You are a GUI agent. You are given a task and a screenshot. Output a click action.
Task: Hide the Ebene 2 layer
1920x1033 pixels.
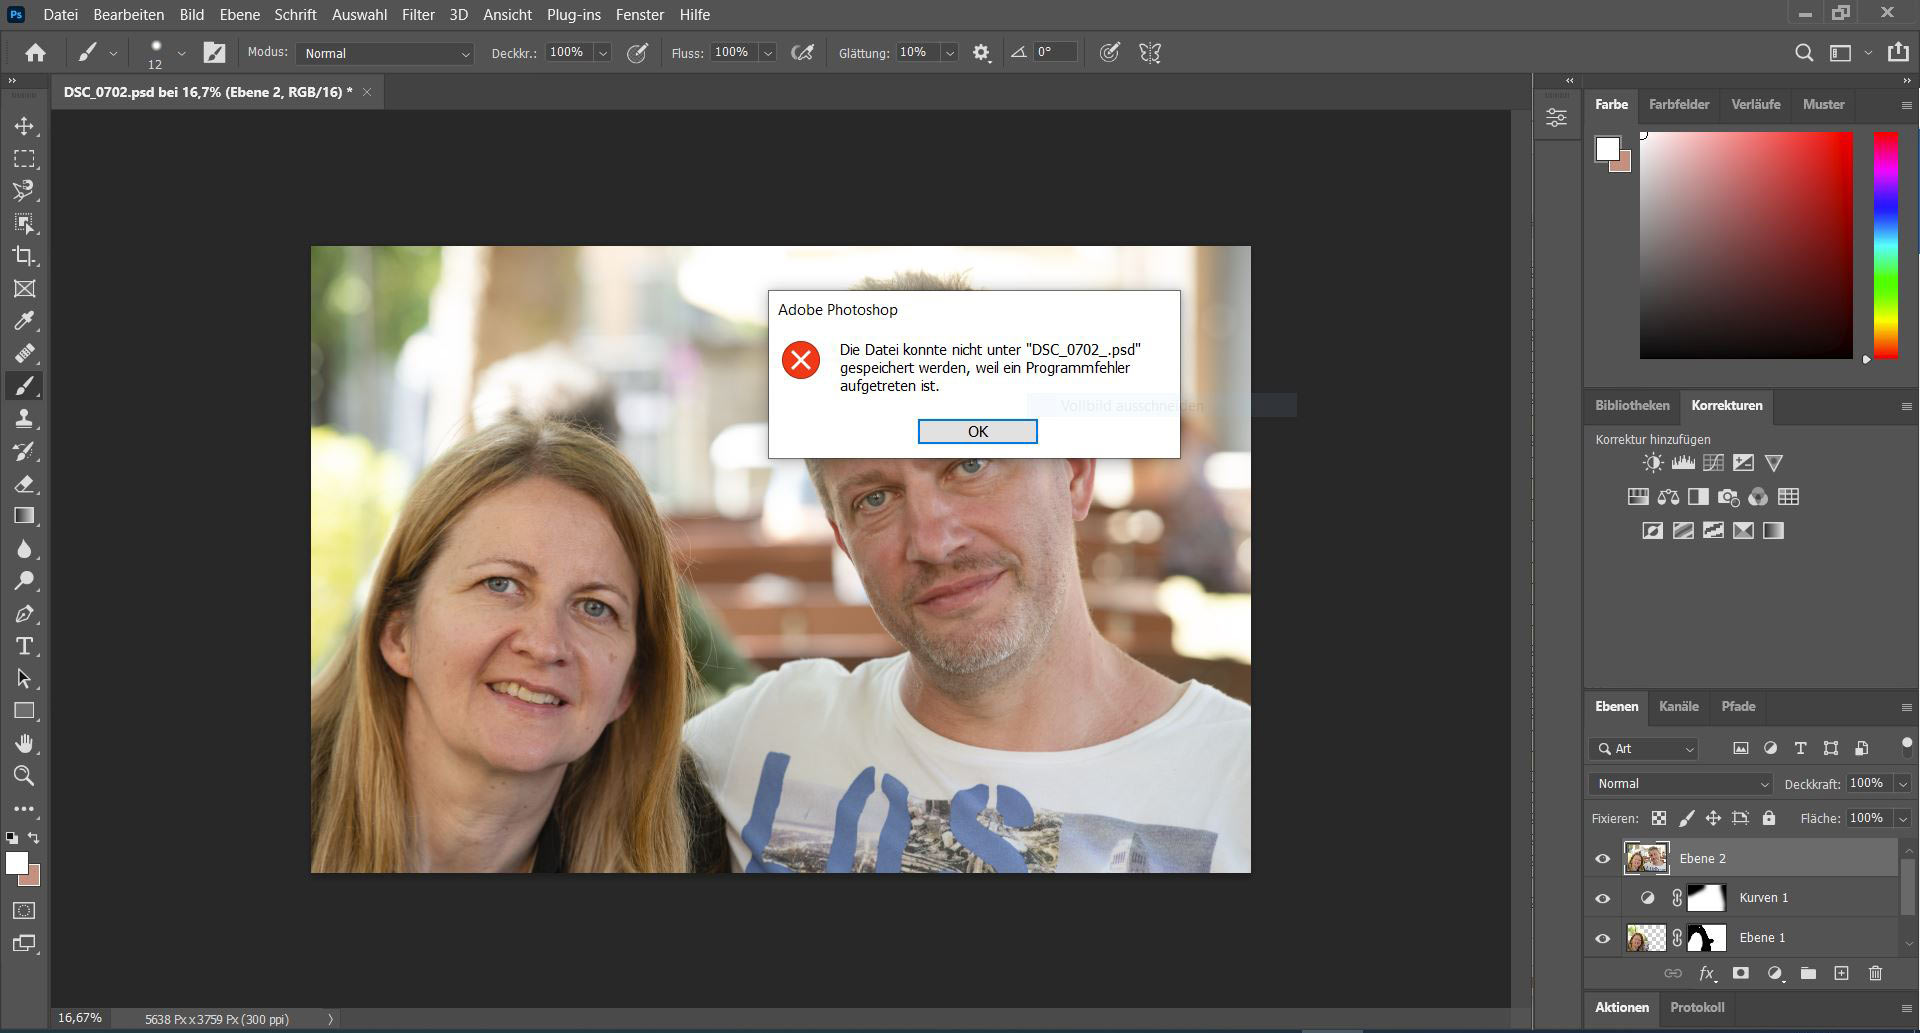coord(1602,859)
